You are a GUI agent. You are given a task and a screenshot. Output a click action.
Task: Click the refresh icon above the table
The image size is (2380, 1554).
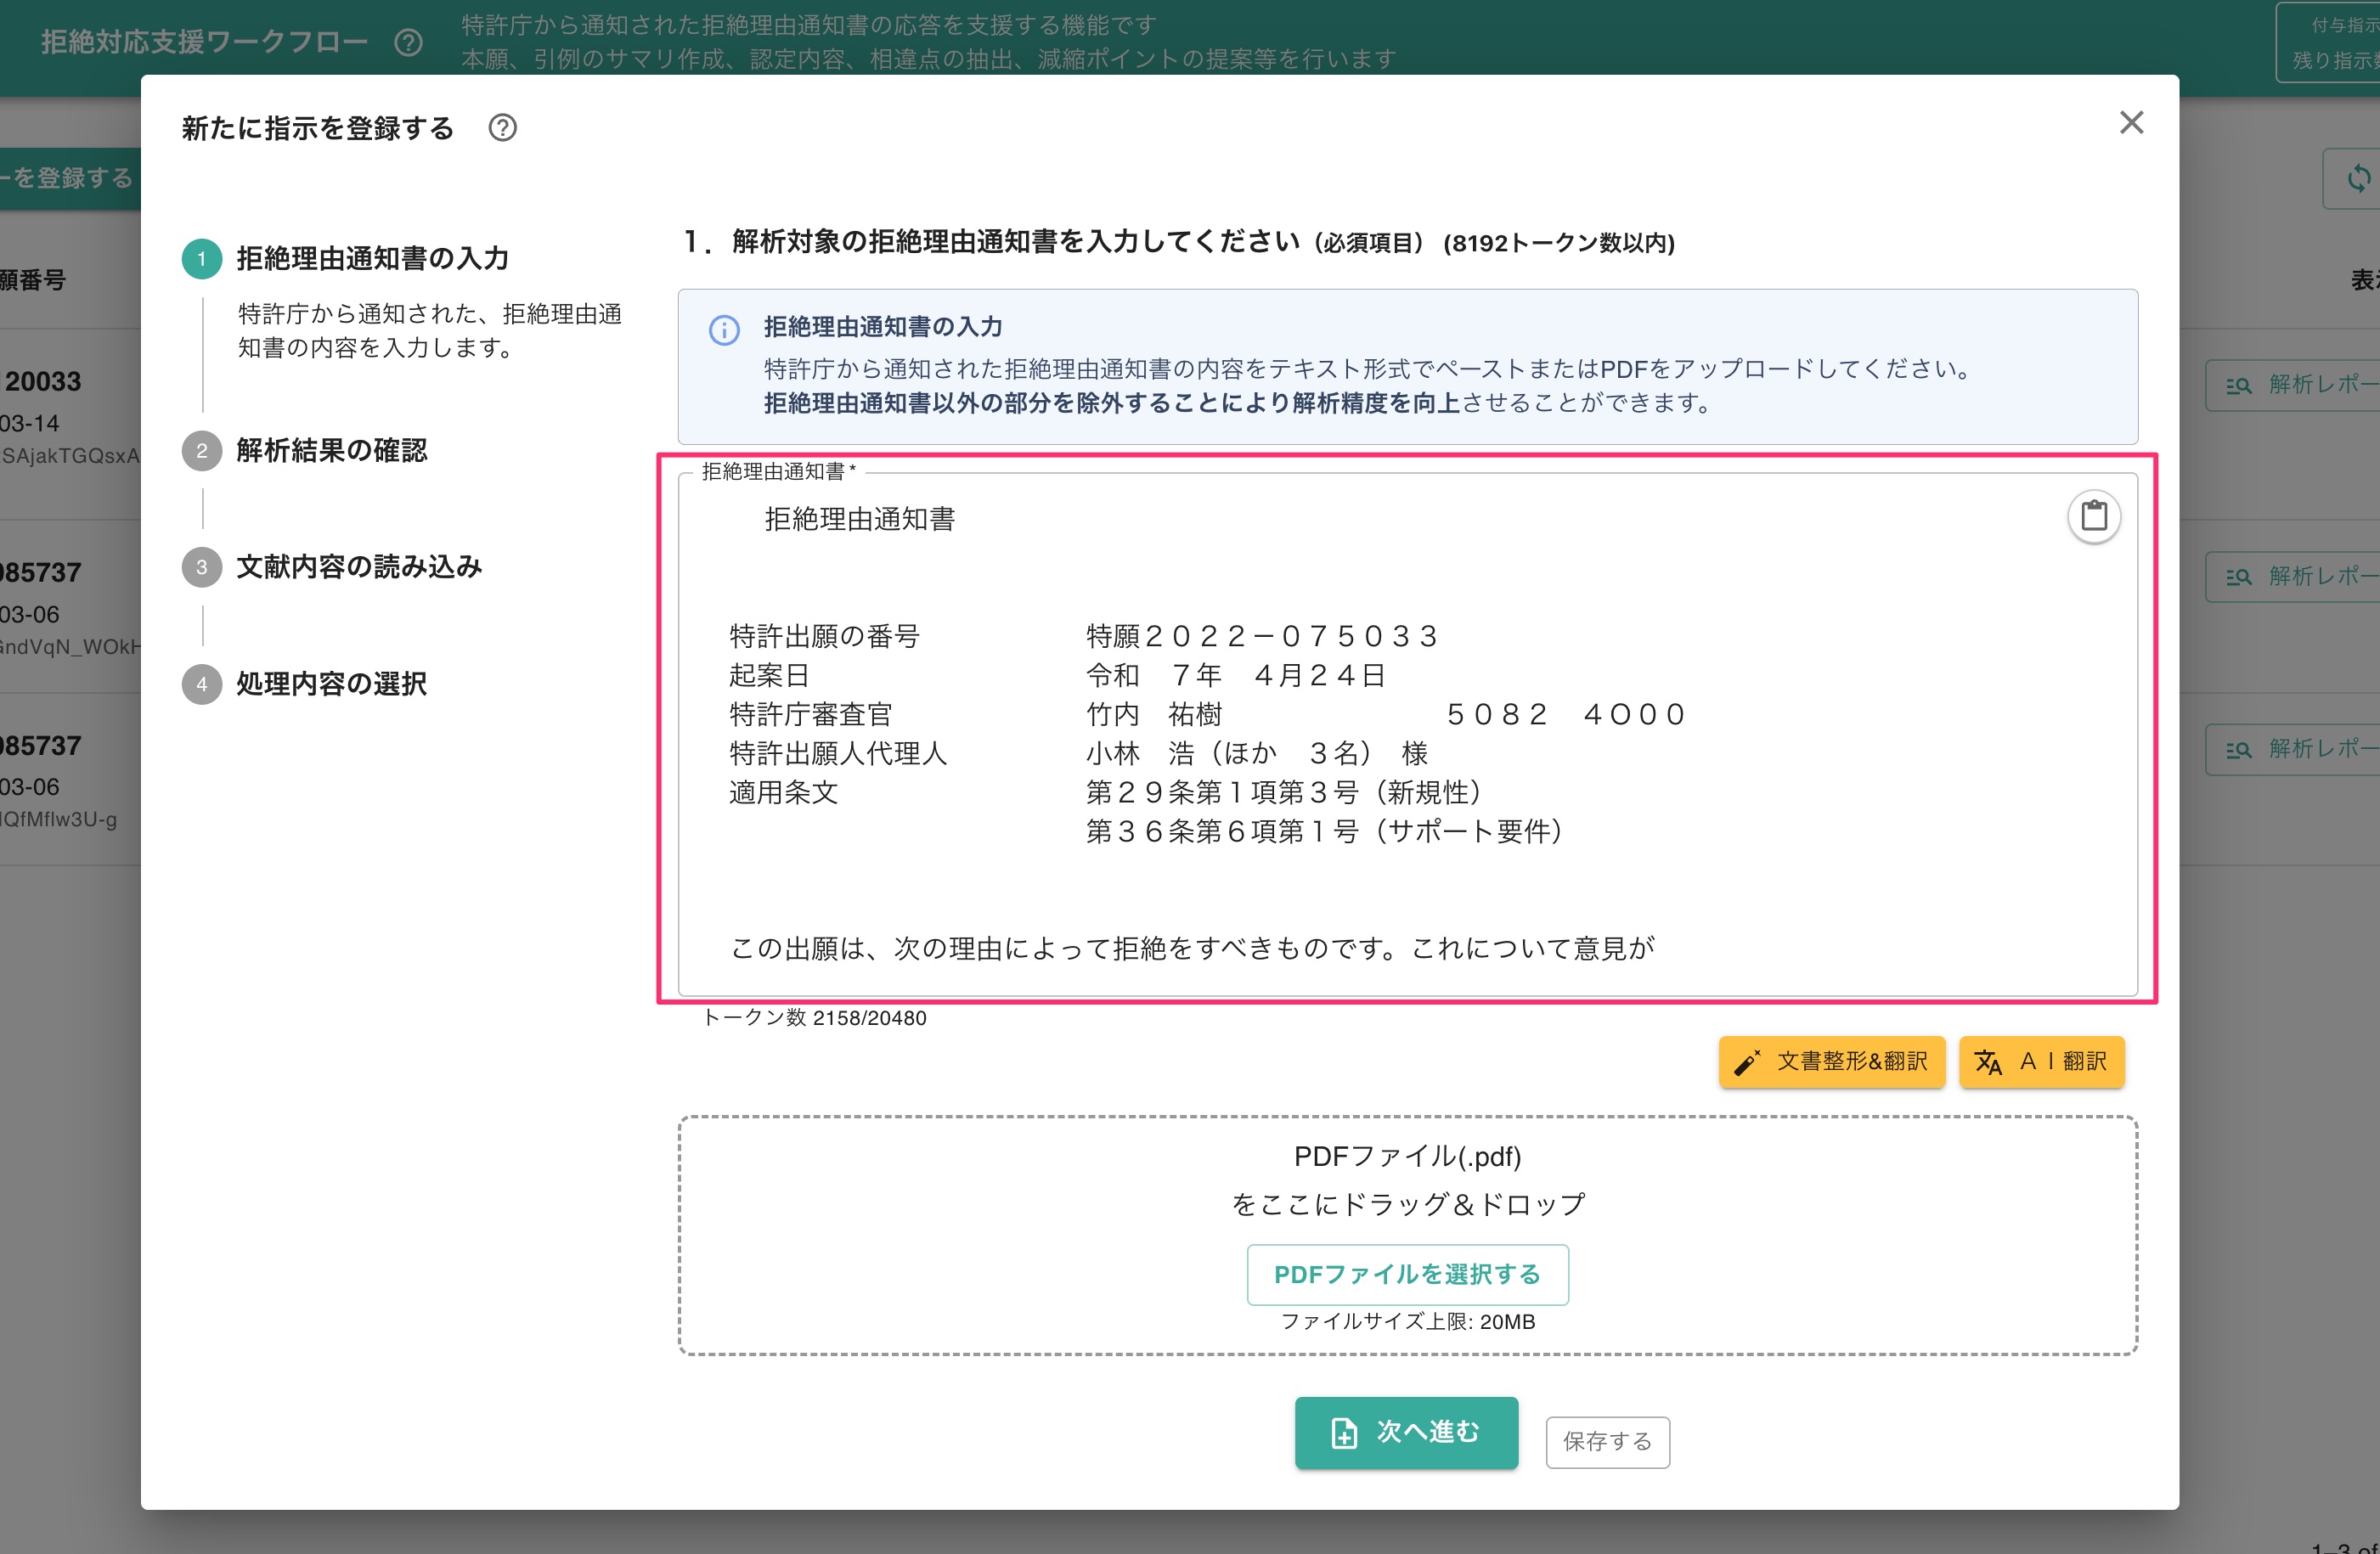click(x=2357, y=177)
